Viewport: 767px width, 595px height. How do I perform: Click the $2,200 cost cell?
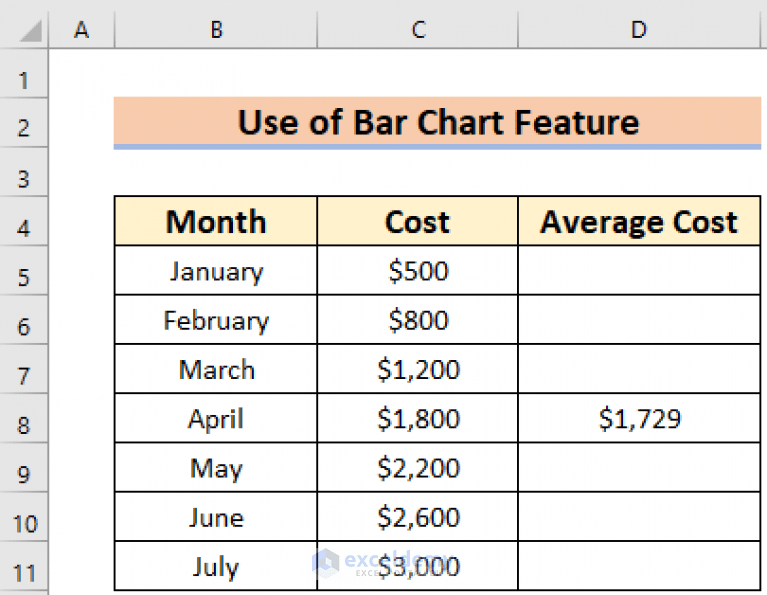tap(418, 468)
